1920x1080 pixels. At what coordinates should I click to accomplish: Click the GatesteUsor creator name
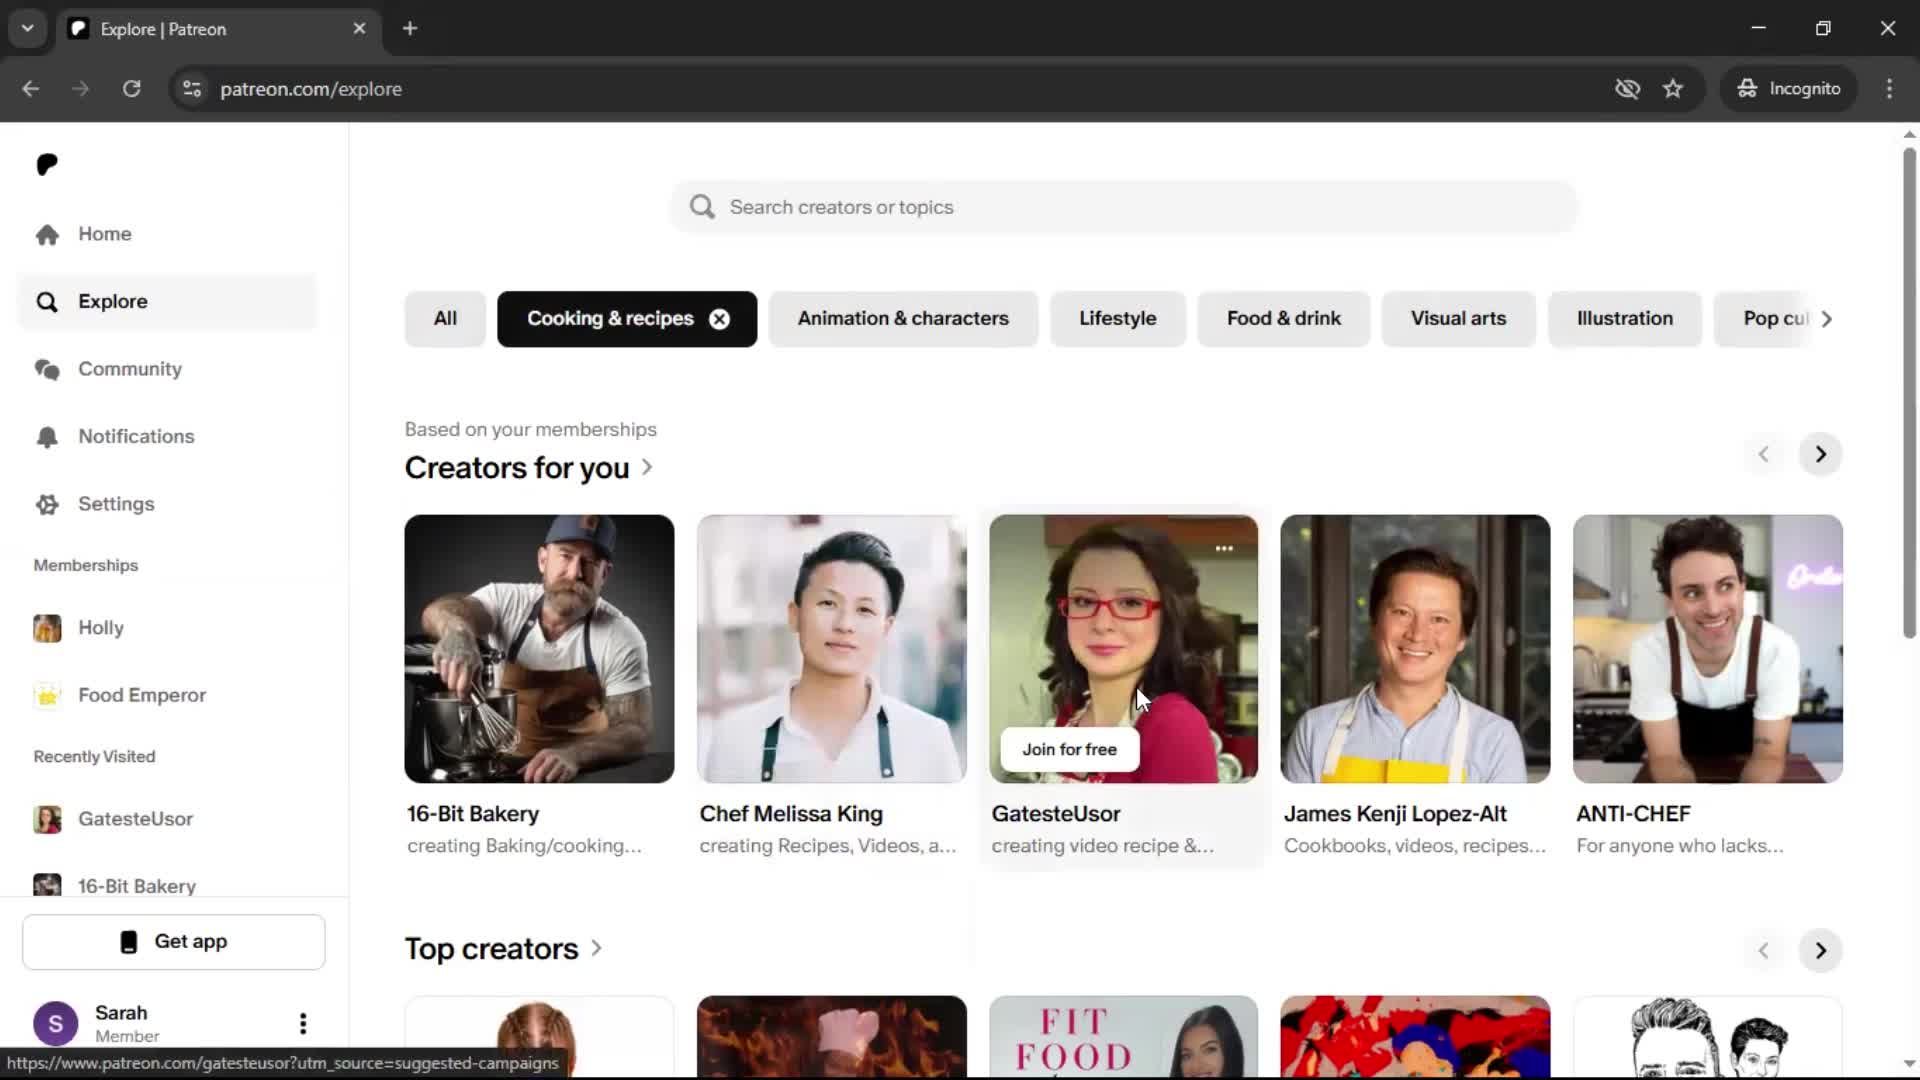click(1055, 814)
